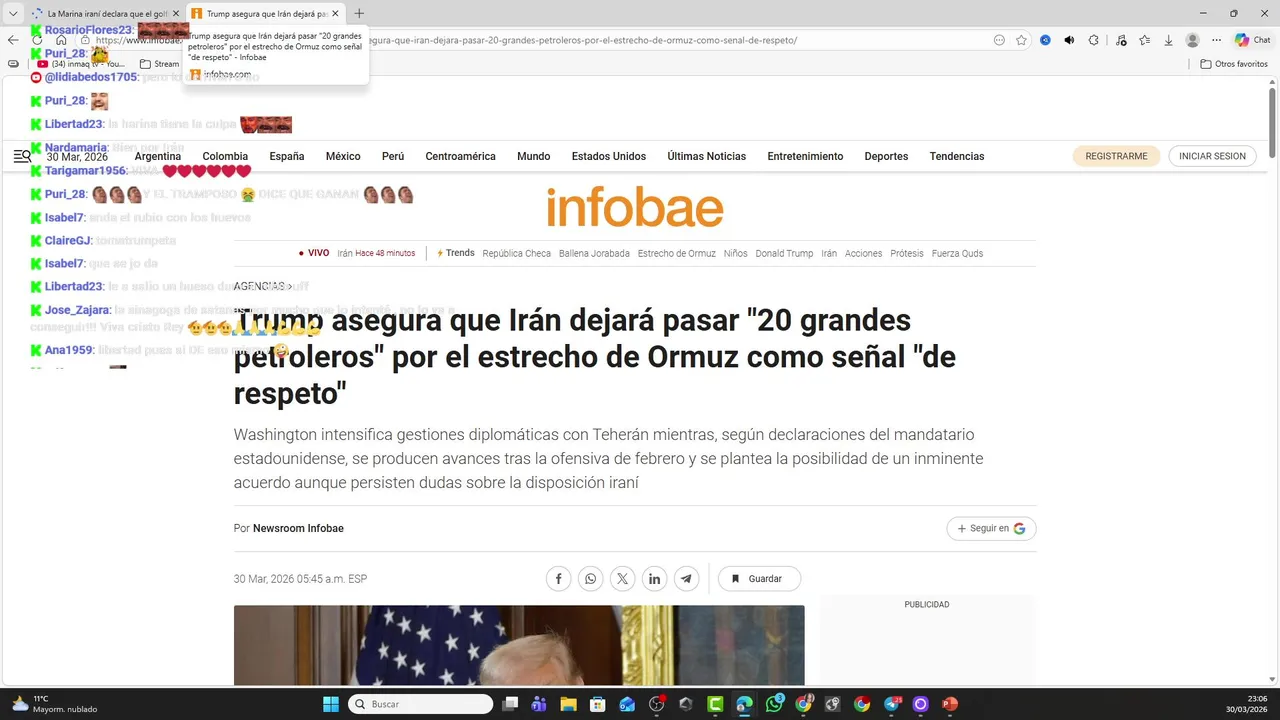Open WhatsApp from taskbar

tap(774, 704)
